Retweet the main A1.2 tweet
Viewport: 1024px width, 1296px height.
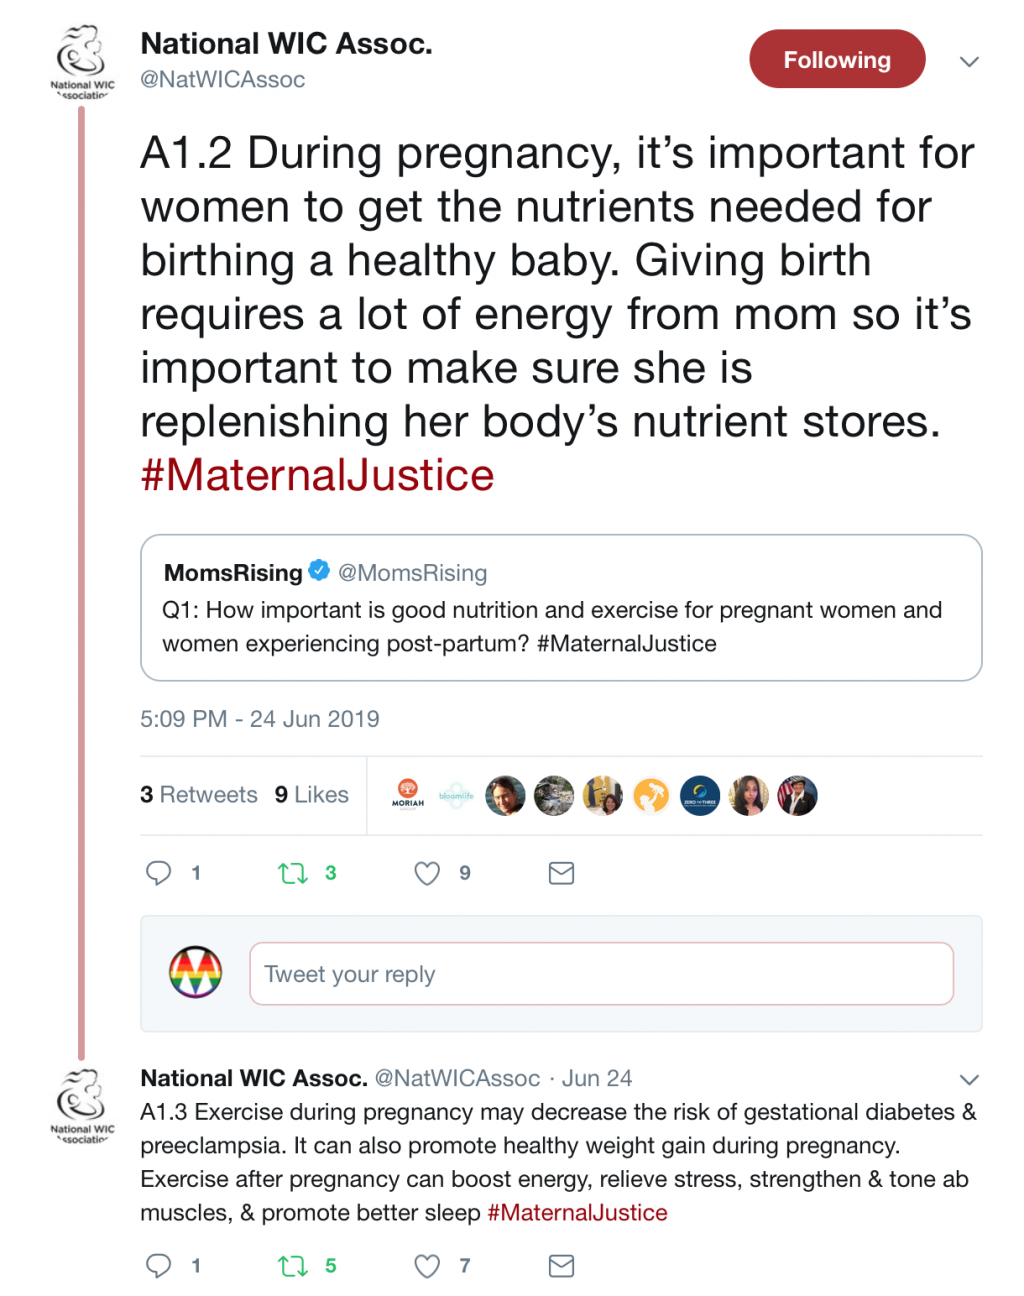click(293, 873)
